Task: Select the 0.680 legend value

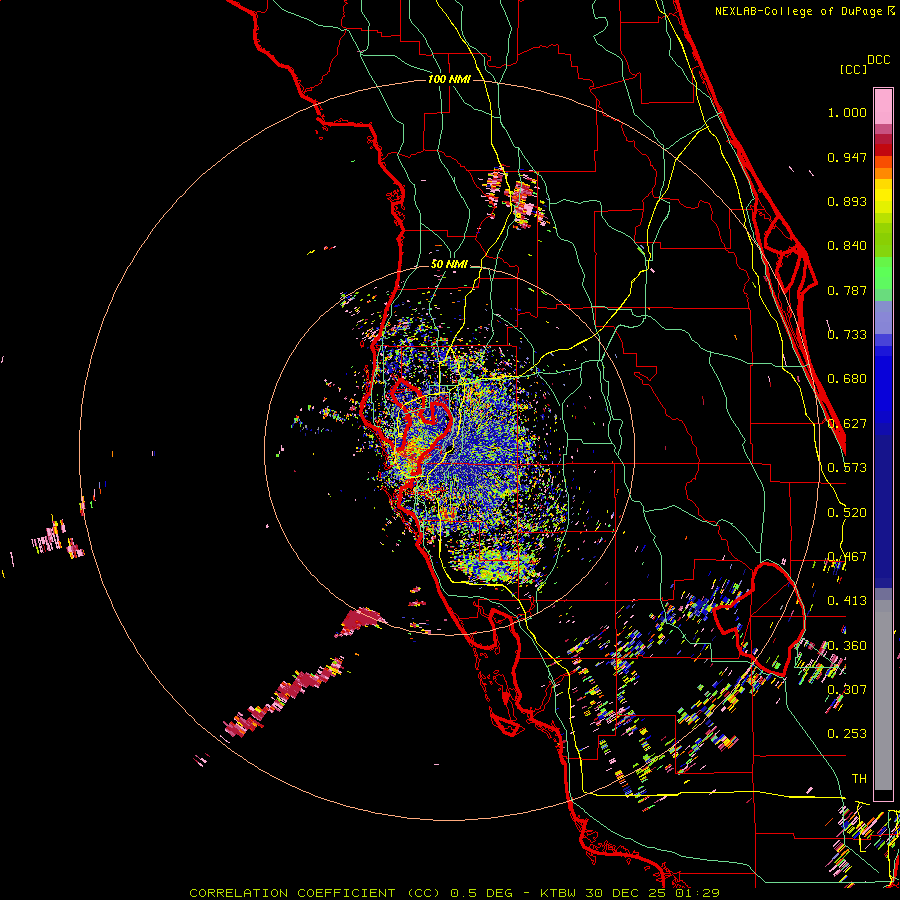Action: [847, 379]
